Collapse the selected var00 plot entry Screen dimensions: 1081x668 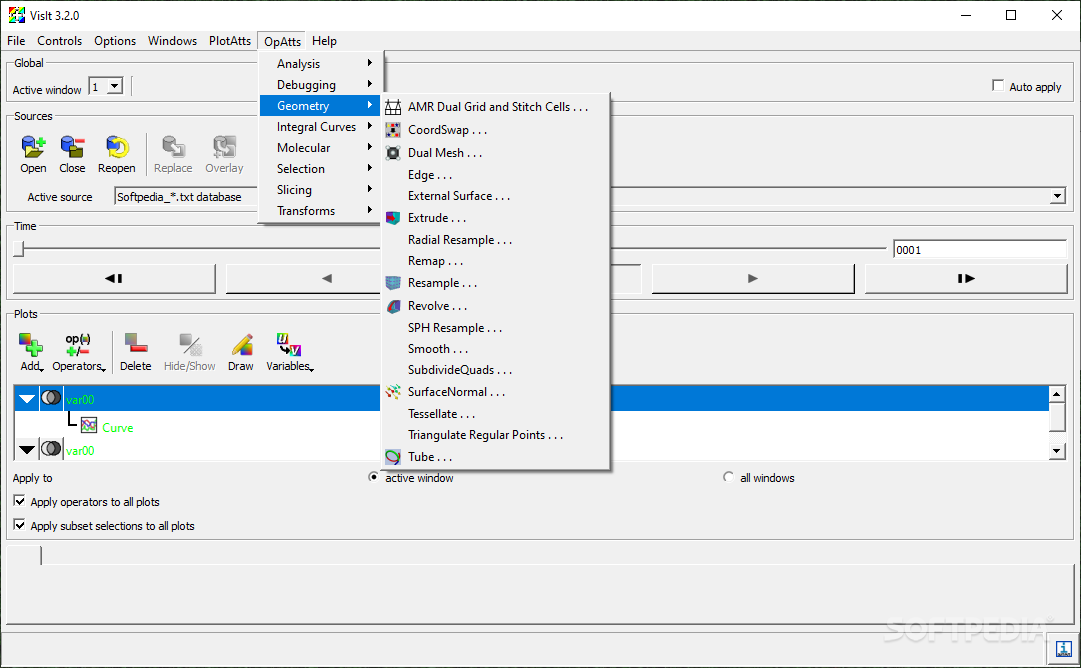click(x=27, y=398)
